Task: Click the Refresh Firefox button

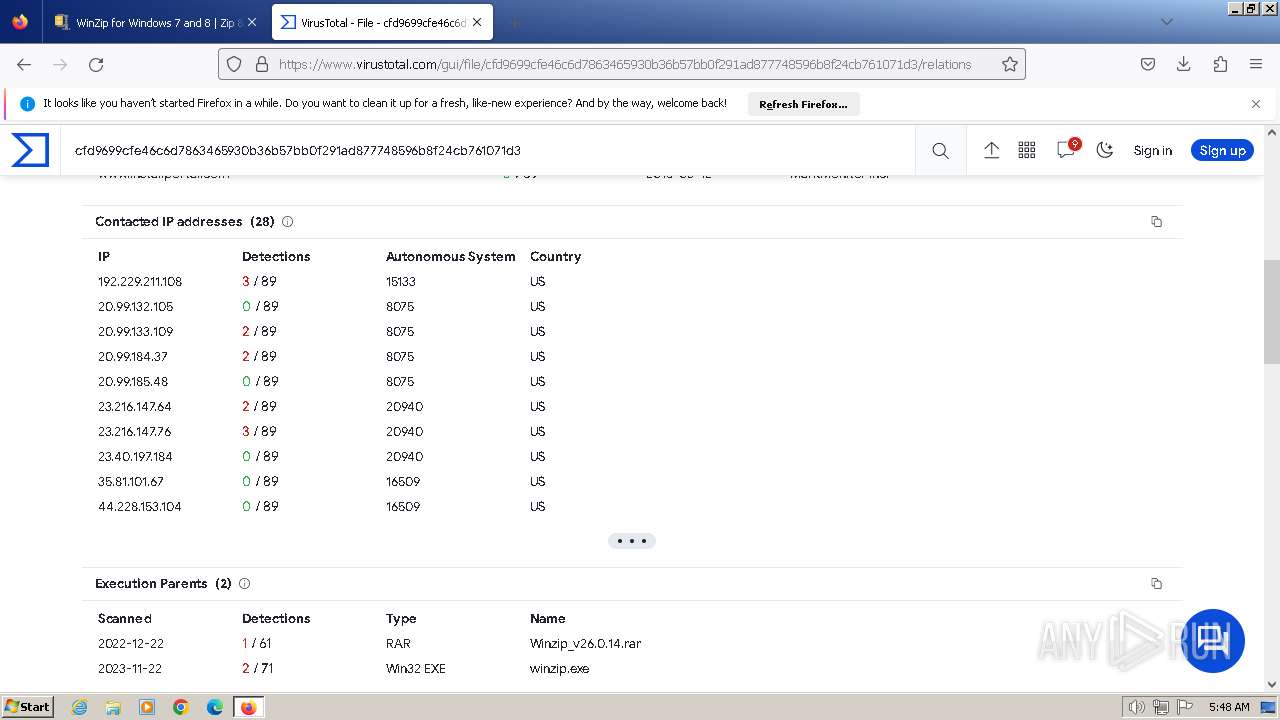Action: click(x=803, y=104)
